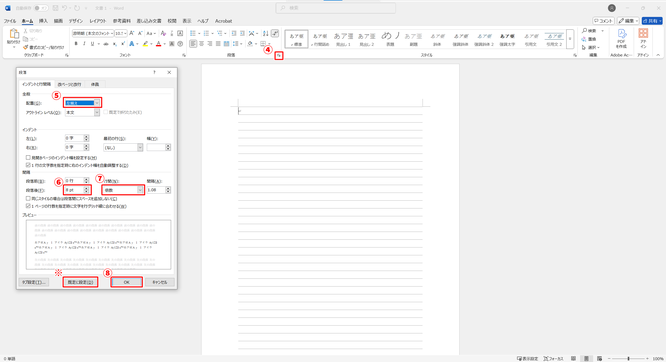The width and height of the screenshot is (666, 362).
Task: Switch to Line and Page Breaks dialog tab
Action: [69, 84]
